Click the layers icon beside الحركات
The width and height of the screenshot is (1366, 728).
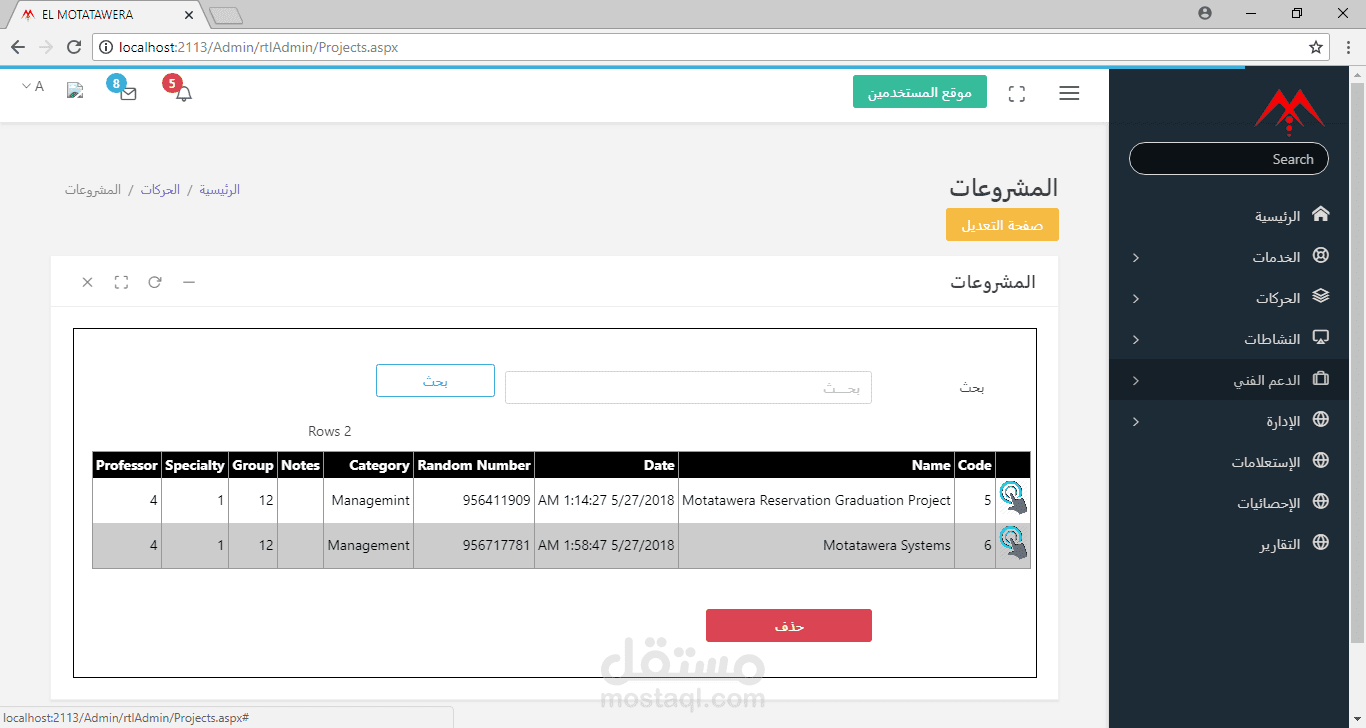coord(1321,296)
